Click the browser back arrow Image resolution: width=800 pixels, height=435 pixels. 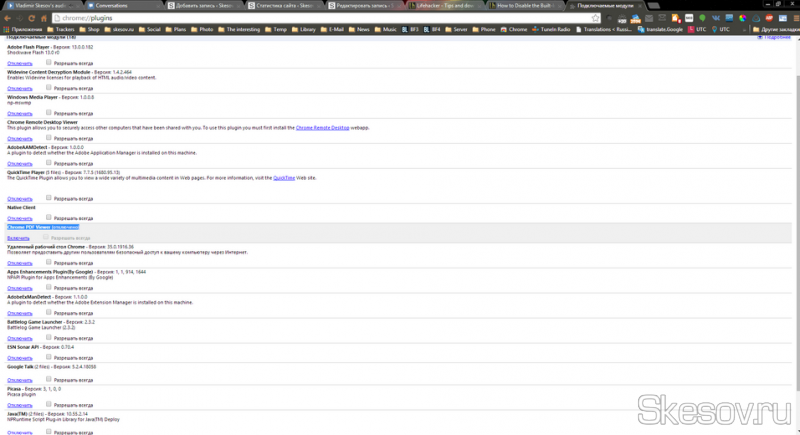[x=6, y=17]
